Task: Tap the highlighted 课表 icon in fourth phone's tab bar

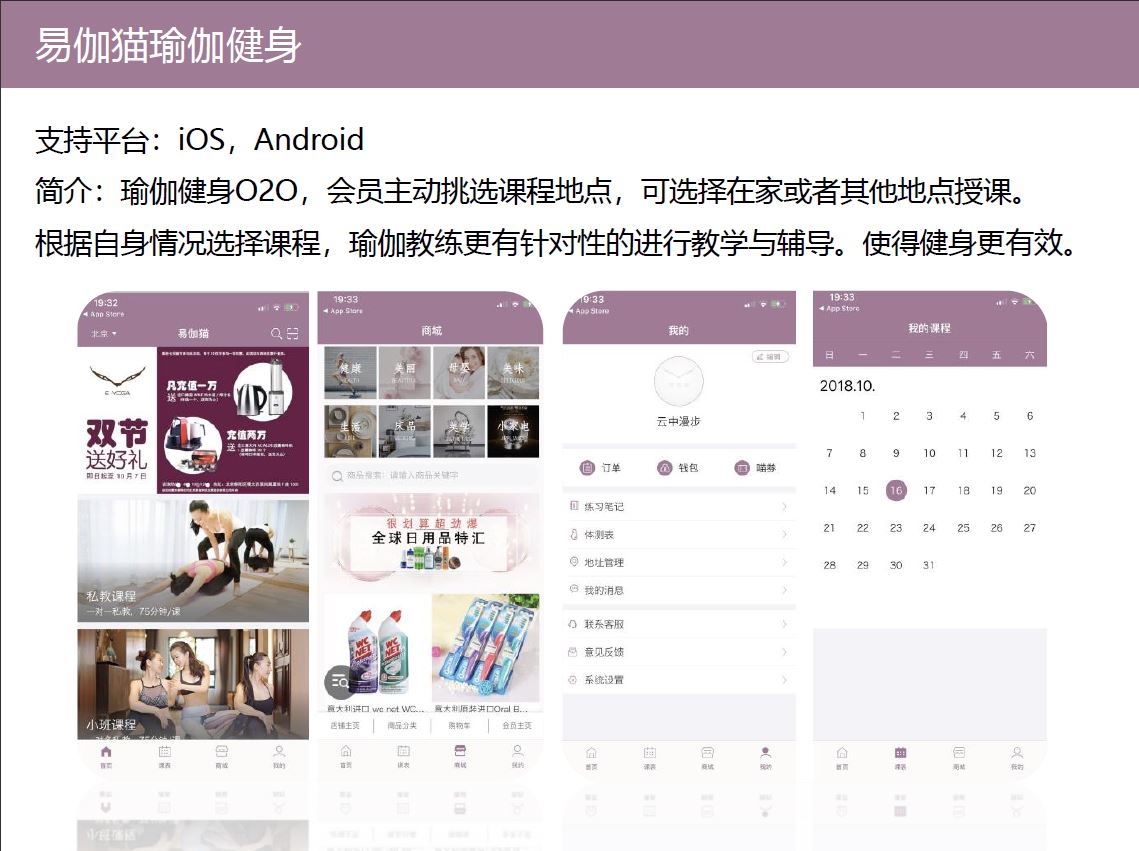Action: click(900, 753)
